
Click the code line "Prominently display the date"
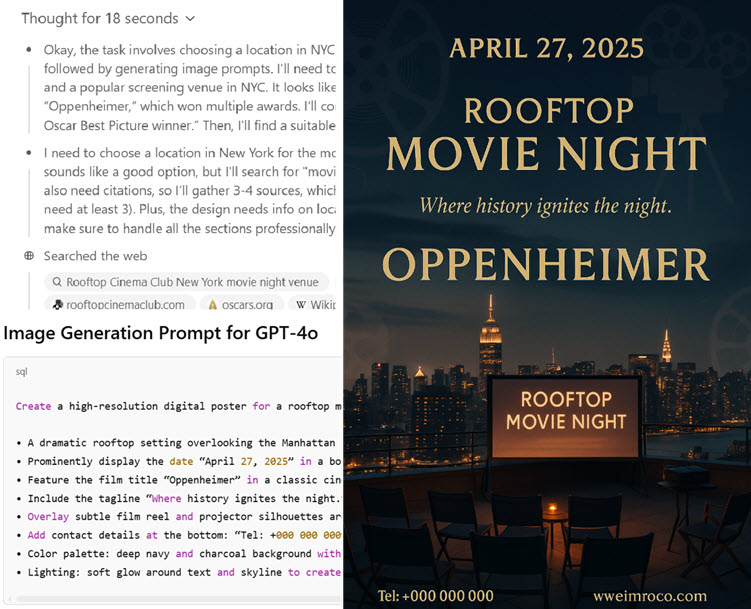click(178, 462)
